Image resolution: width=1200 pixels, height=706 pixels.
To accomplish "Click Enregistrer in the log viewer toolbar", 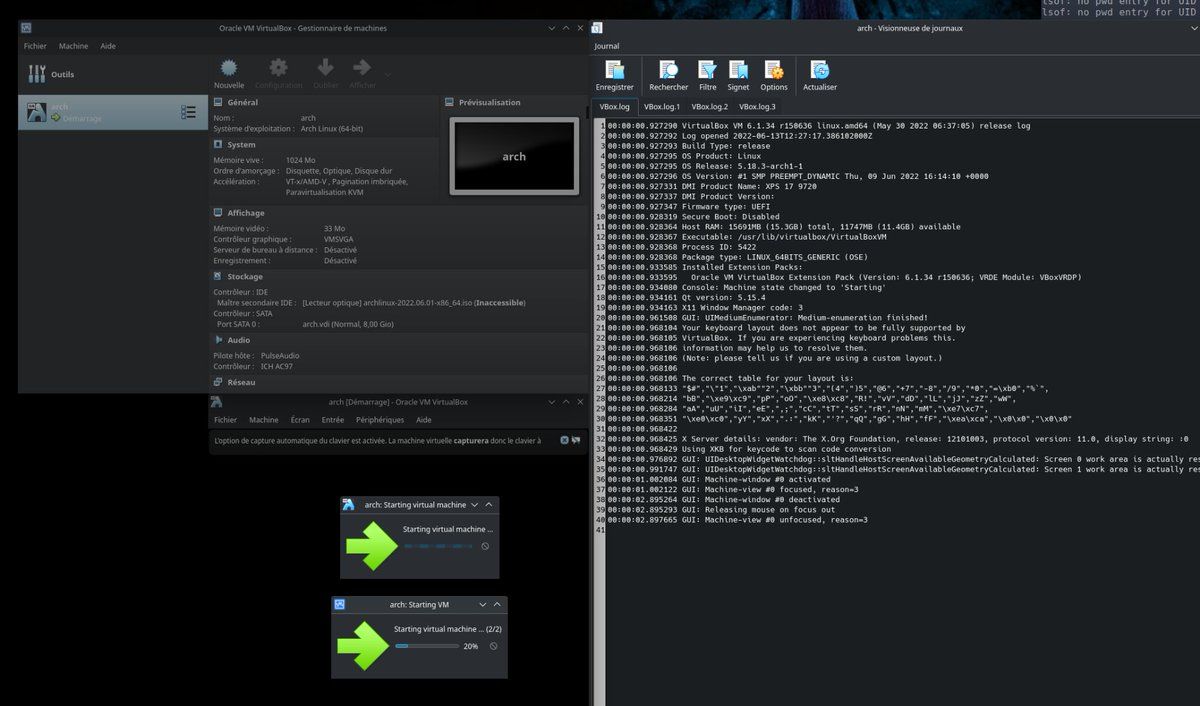I will coord(615,71).
